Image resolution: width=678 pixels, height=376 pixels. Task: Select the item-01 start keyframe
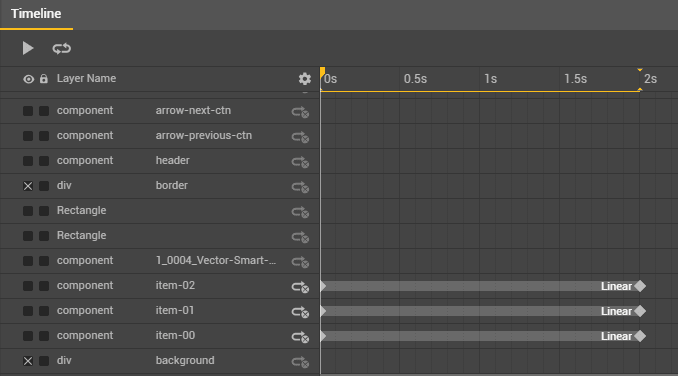click(x=323, y=311)
